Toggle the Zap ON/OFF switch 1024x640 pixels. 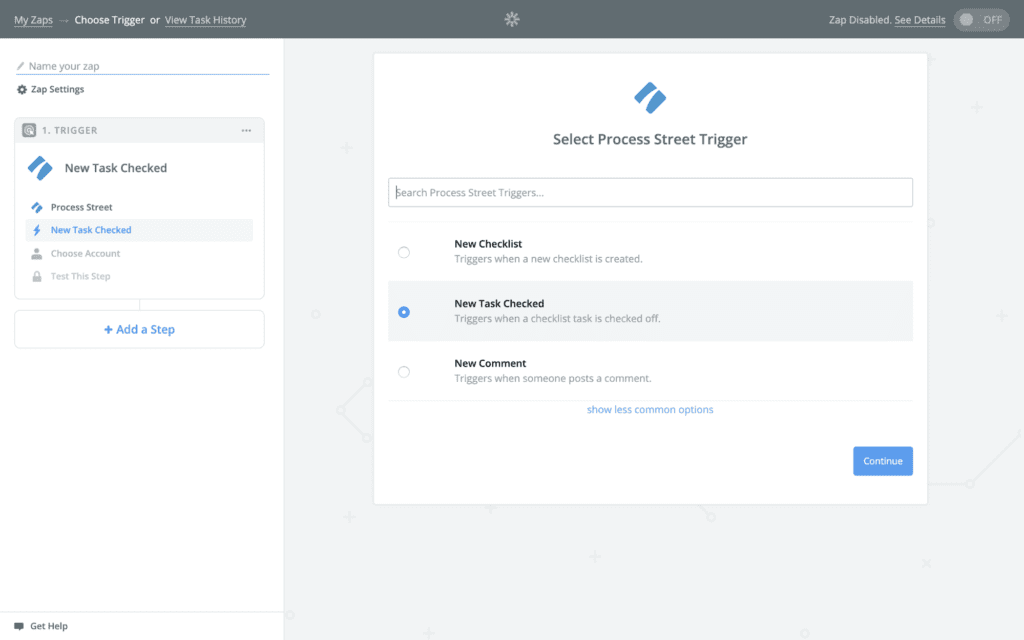(x=982, y=20)
